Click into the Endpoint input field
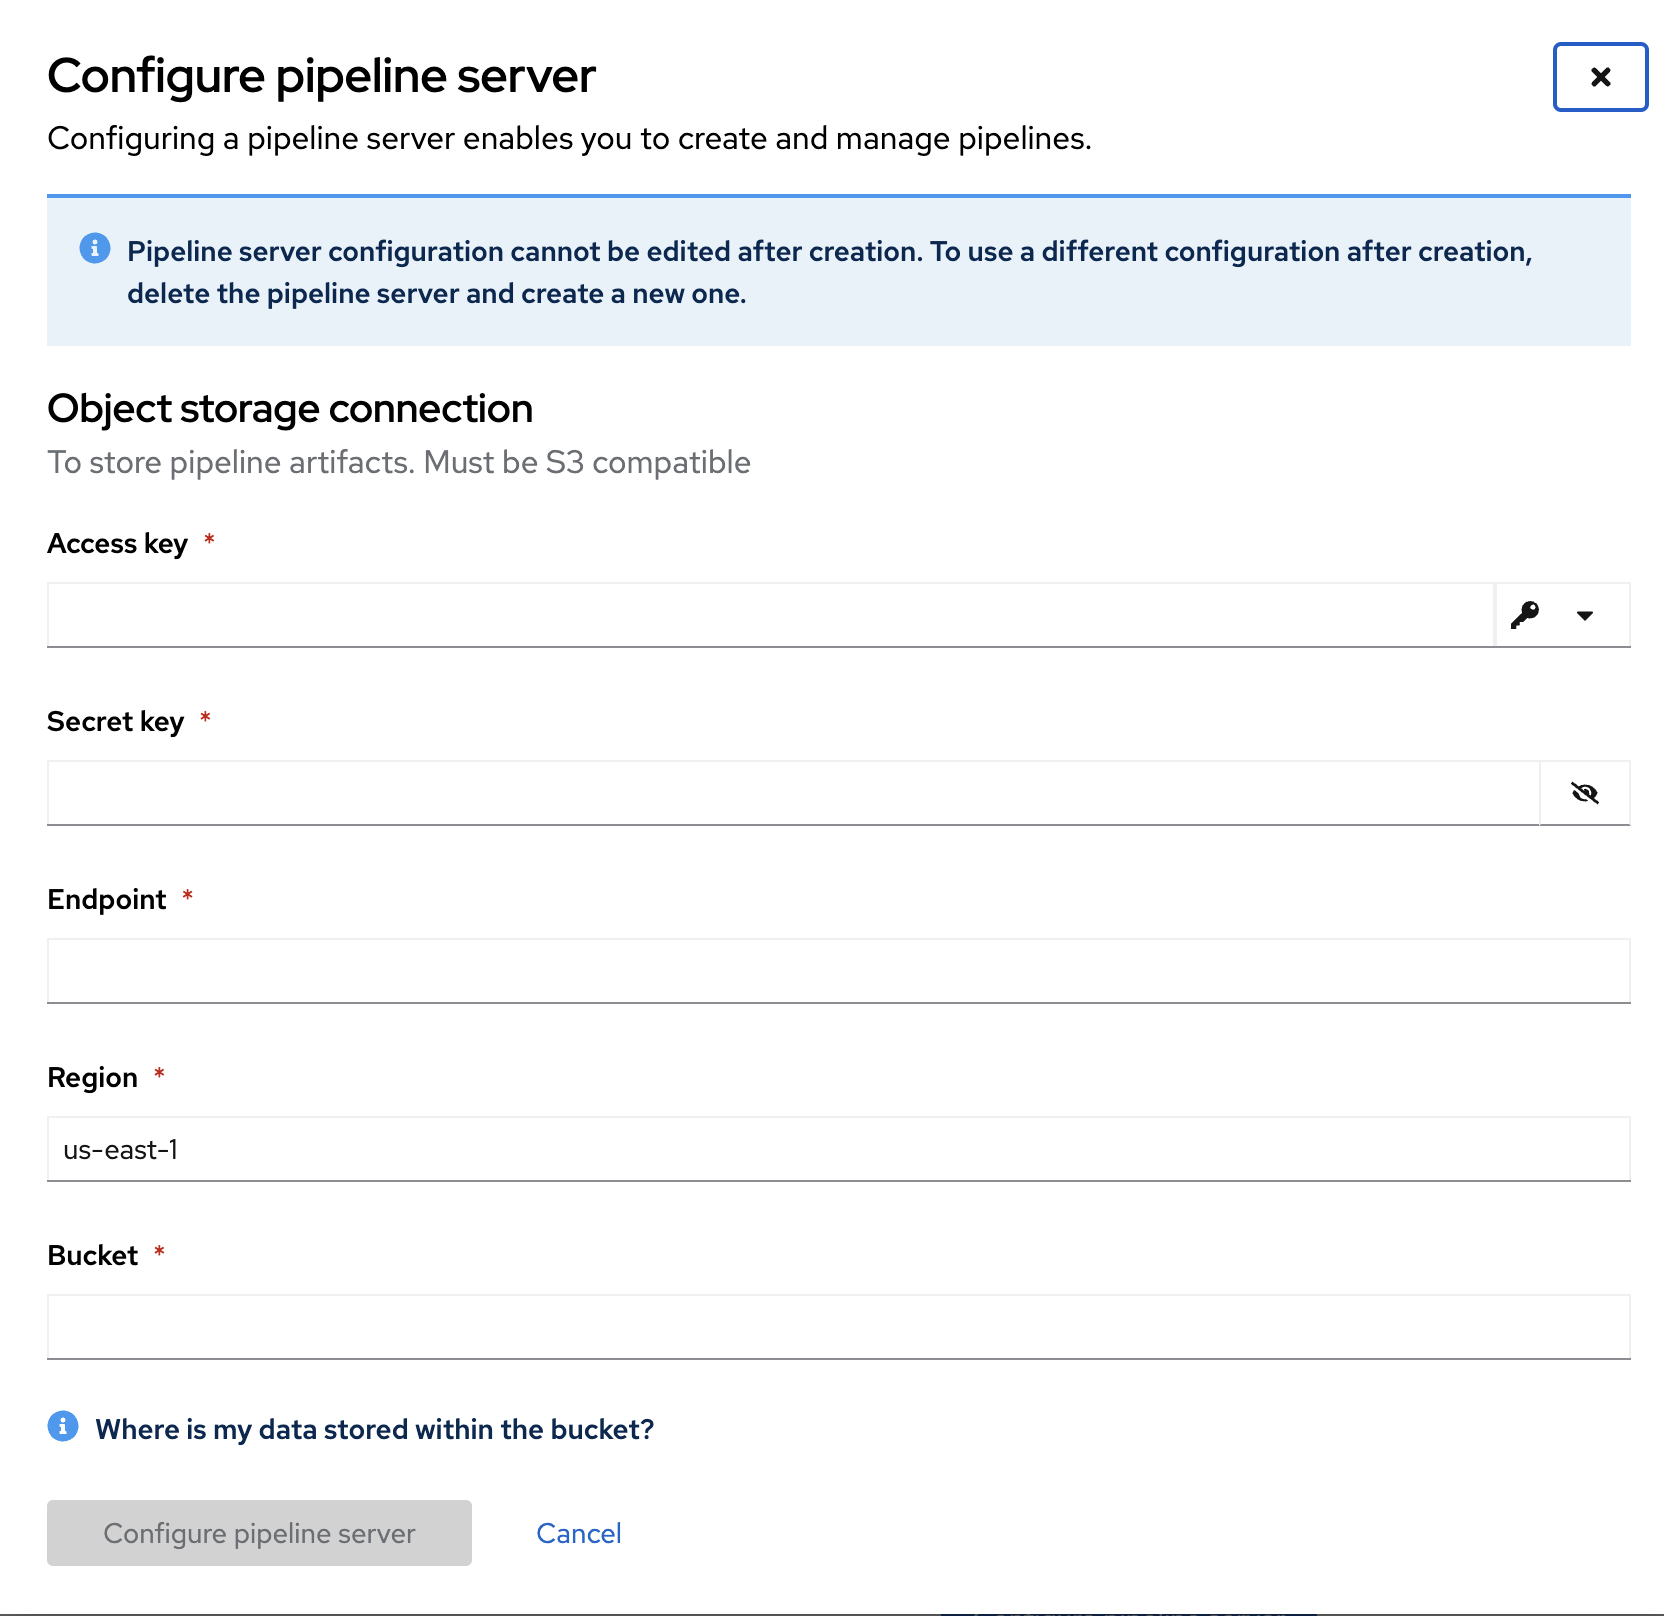 click(x=839, y=971)
